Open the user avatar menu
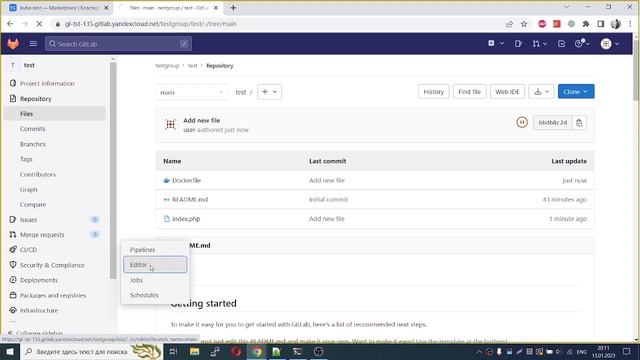 pos(610,43)
